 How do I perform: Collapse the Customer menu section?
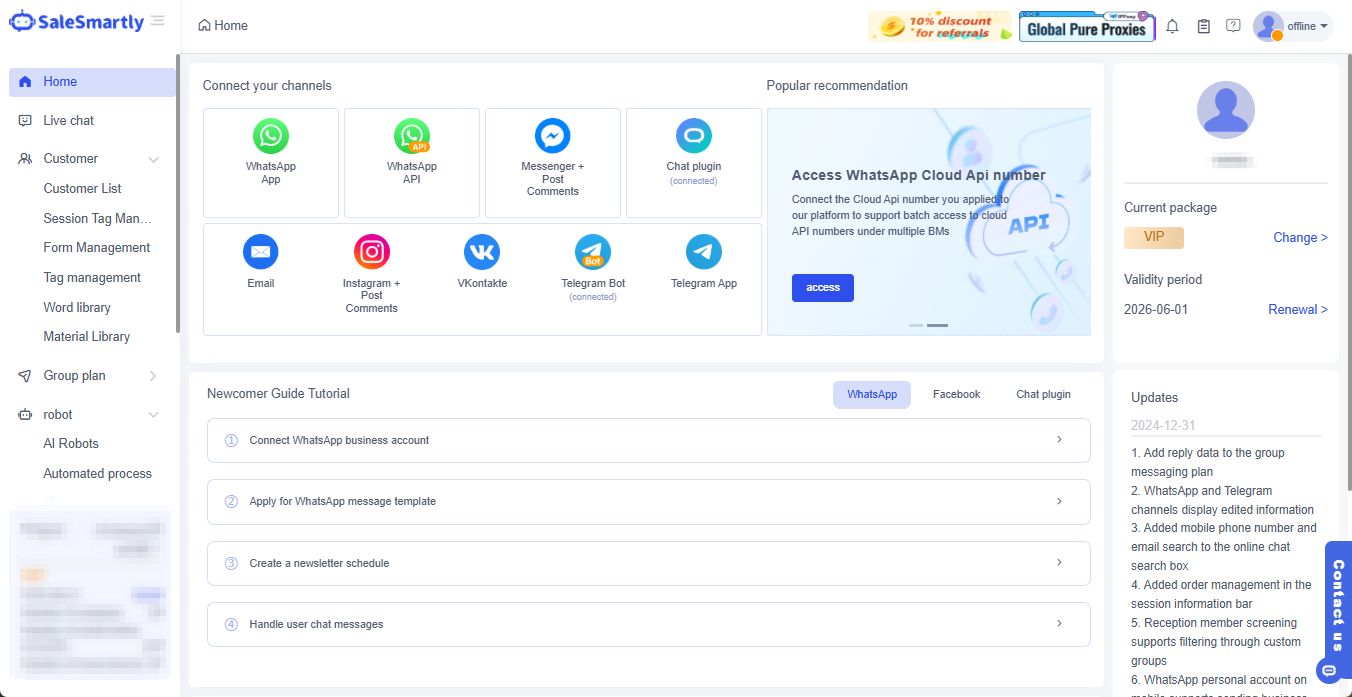click(x=153, y=159)
